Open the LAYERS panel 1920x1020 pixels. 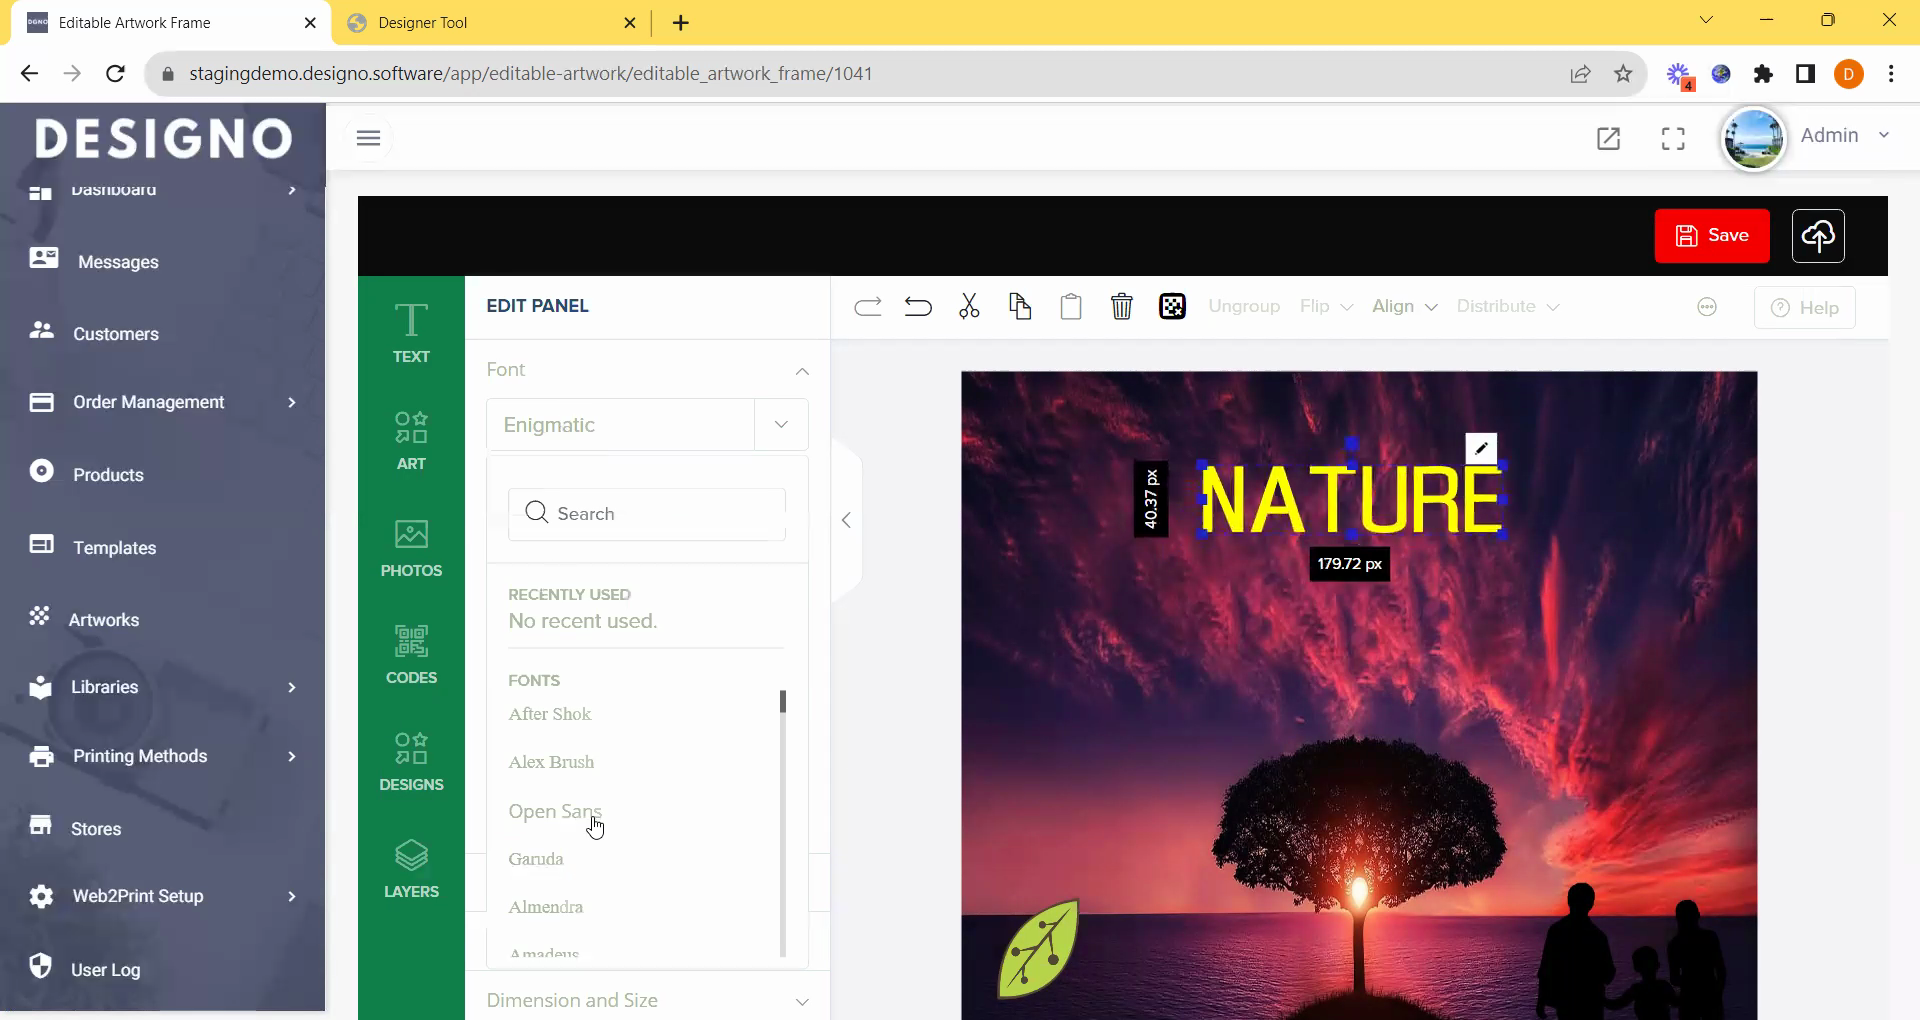tap(411, 869)
